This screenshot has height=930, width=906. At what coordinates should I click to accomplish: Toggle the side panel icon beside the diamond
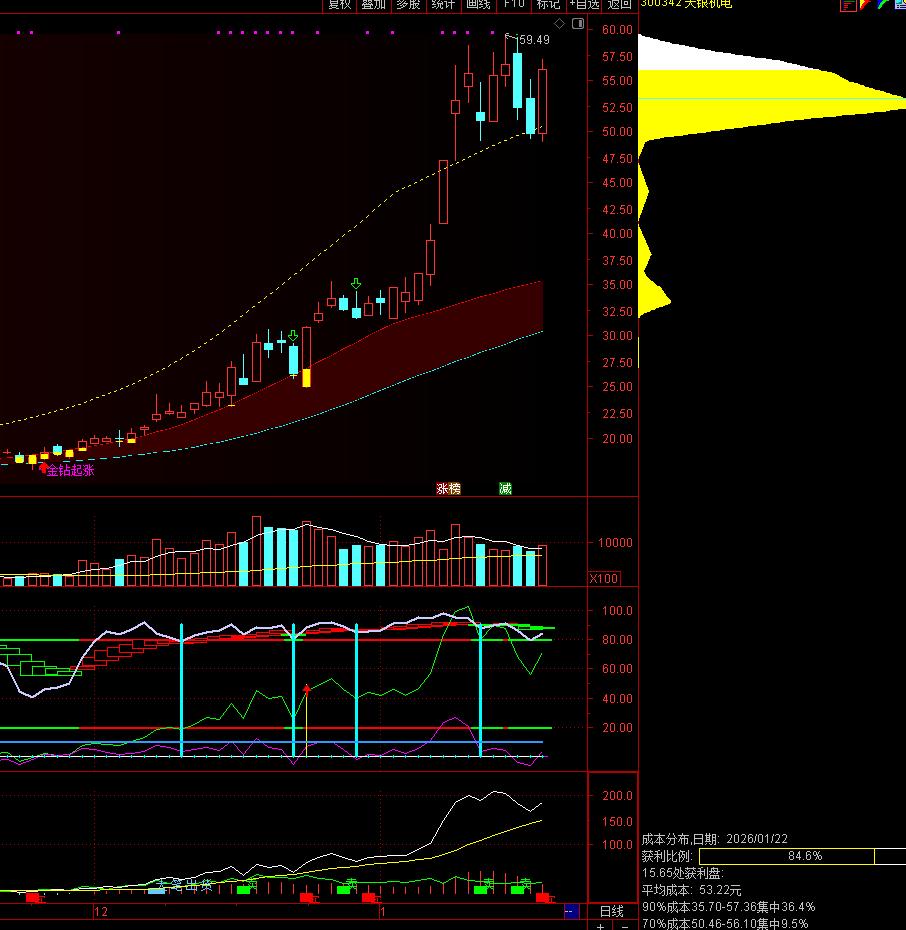pyautogui.click(x=578, y=24)
